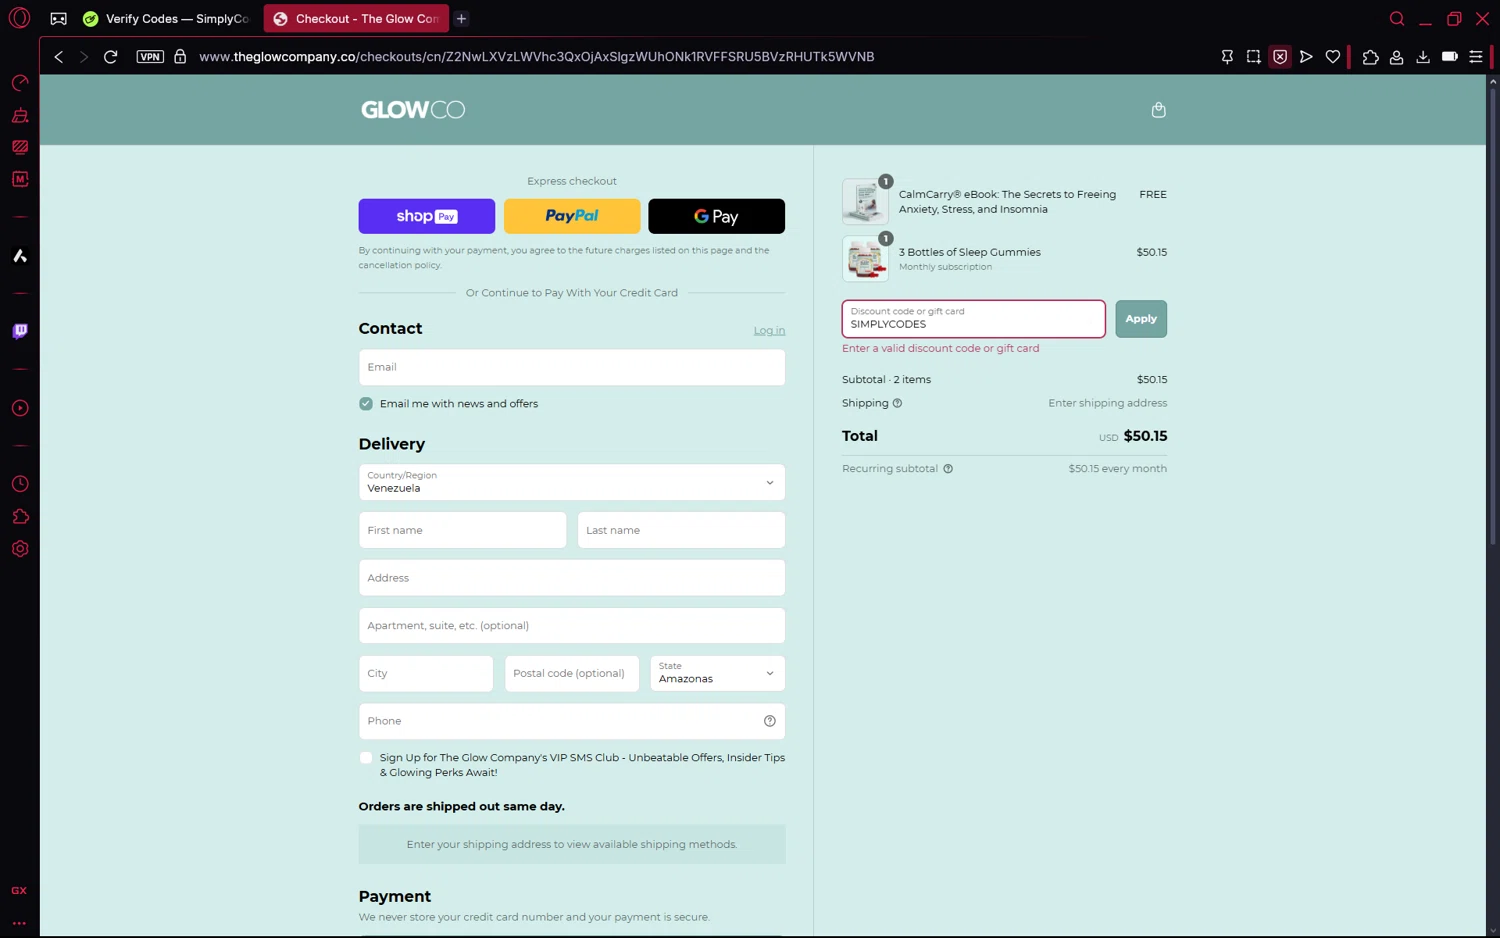This screenshot has width=1500, height=938.
Task: Open the profile account icon in toolbar
Action: pos(1397,57)
